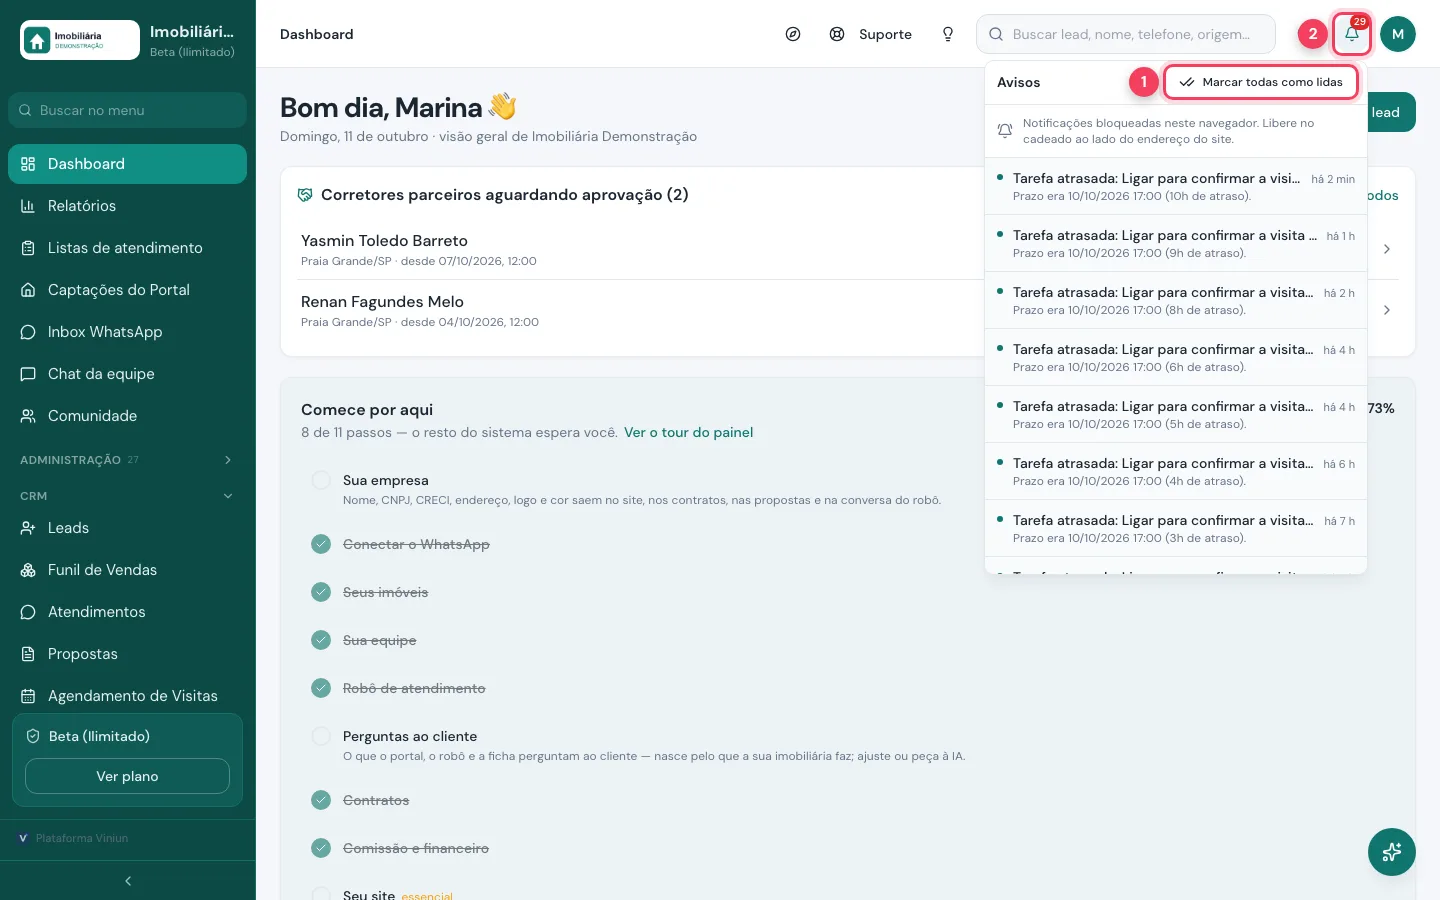
Task: Open Relatórios in the sidebar
Action: tap(127, 206)
